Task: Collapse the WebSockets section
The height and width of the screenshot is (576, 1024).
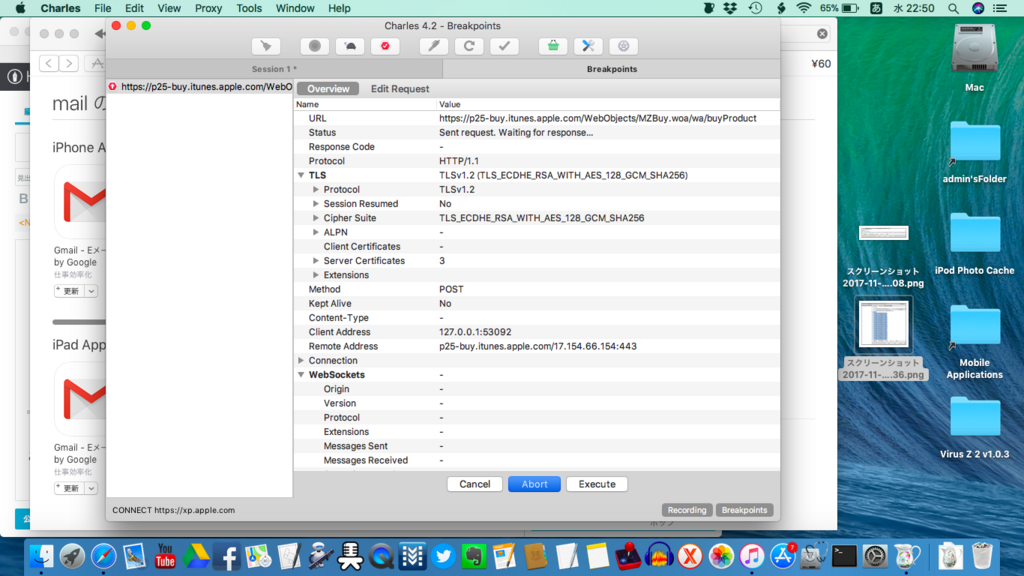Action: (x=301, y=375)
